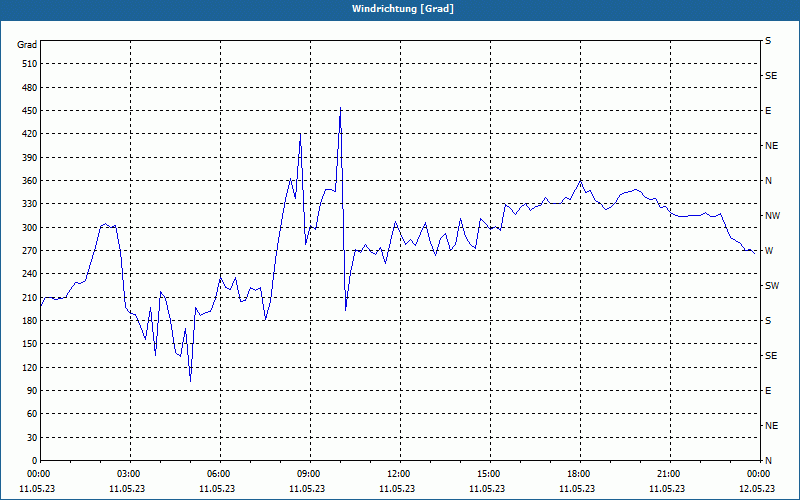800x500 pixels.
Task: Select the 270 y-axis label
Action: (30, 251)
